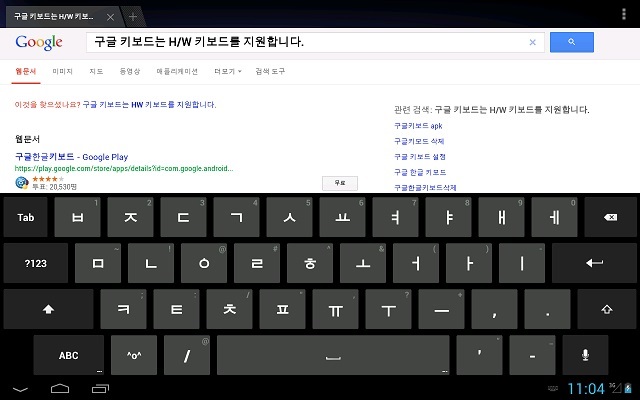Viewport: 640px width, 400px height.
Task: Open related search 구글 한글 키보드
Action: pos(420,172)
